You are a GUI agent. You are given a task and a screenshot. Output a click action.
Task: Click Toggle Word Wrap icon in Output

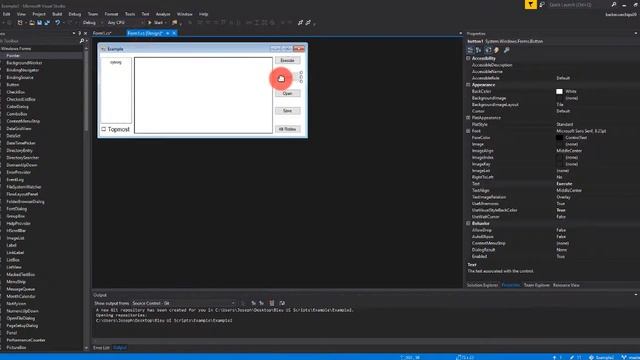pyautogui.click(x=282, y=303)
